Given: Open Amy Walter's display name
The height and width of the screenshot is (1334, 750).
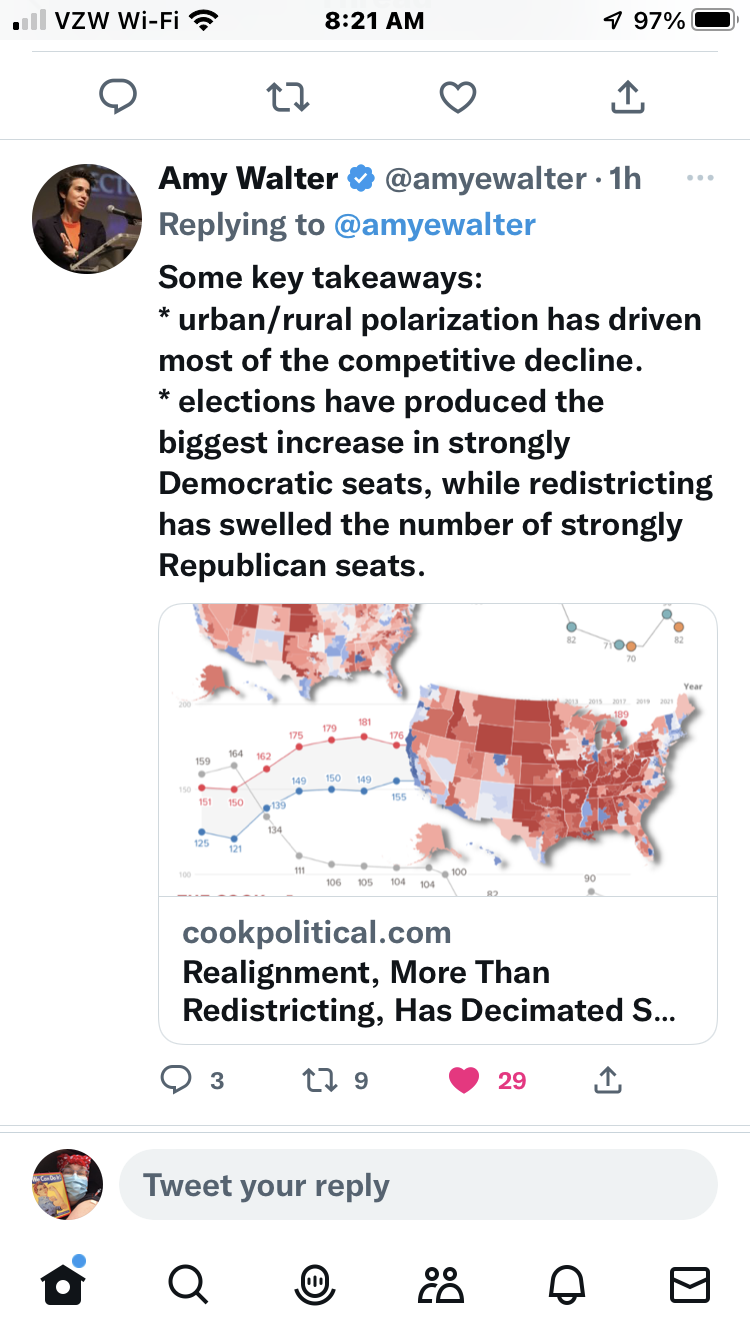Looking at the screenshot, I should click(248, 179).
